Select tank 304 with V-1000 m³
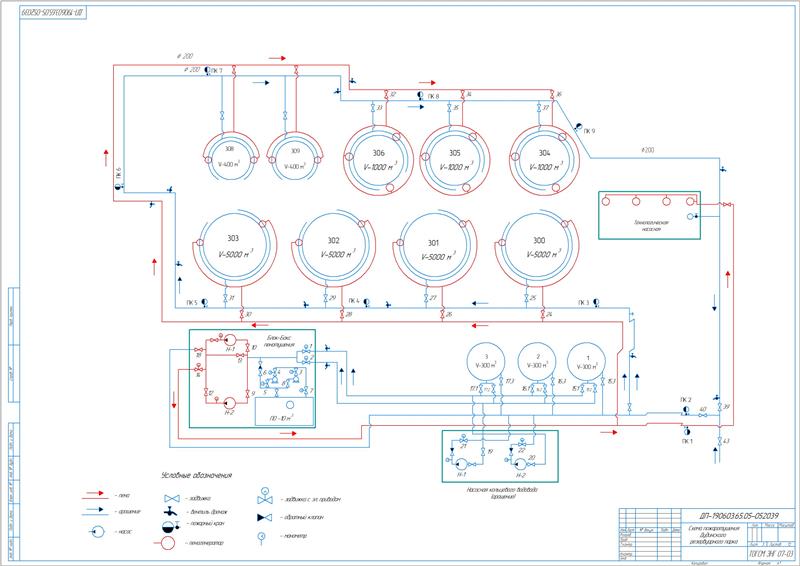 tap(544, 160)
